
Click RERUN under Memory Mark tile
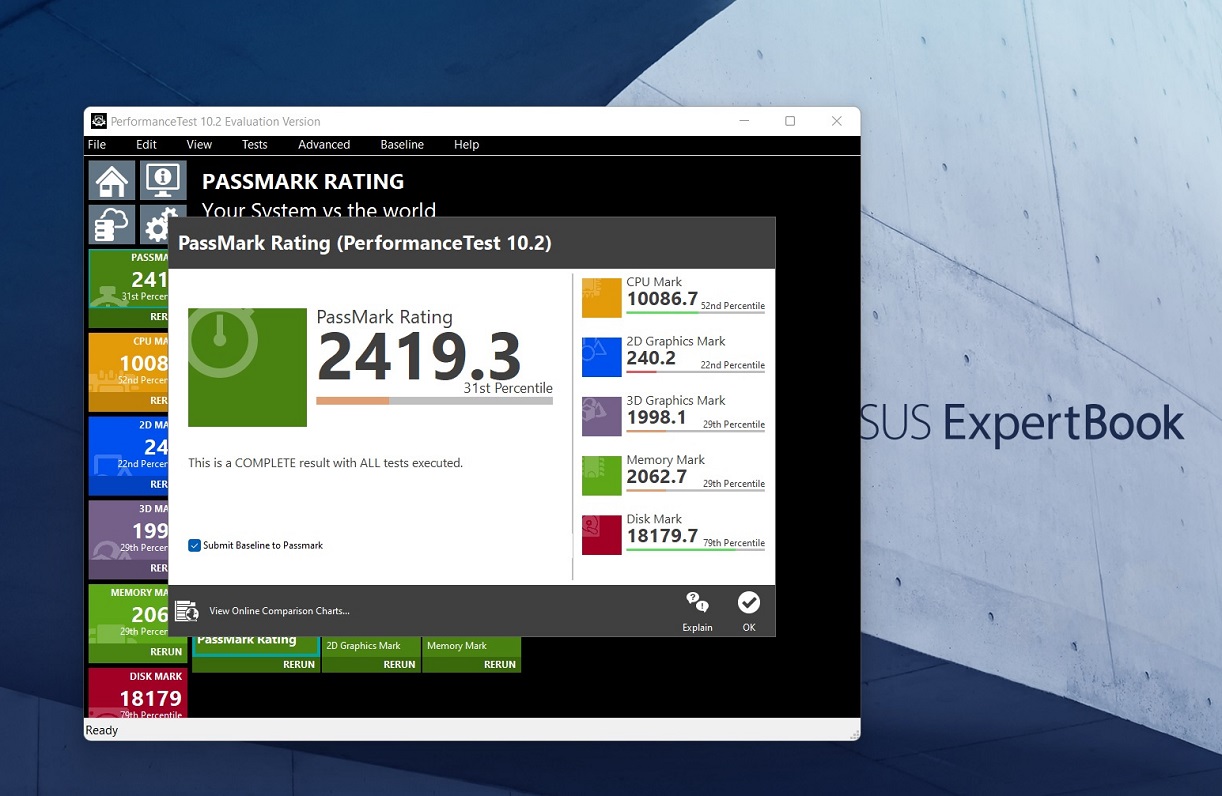point(499,664)
